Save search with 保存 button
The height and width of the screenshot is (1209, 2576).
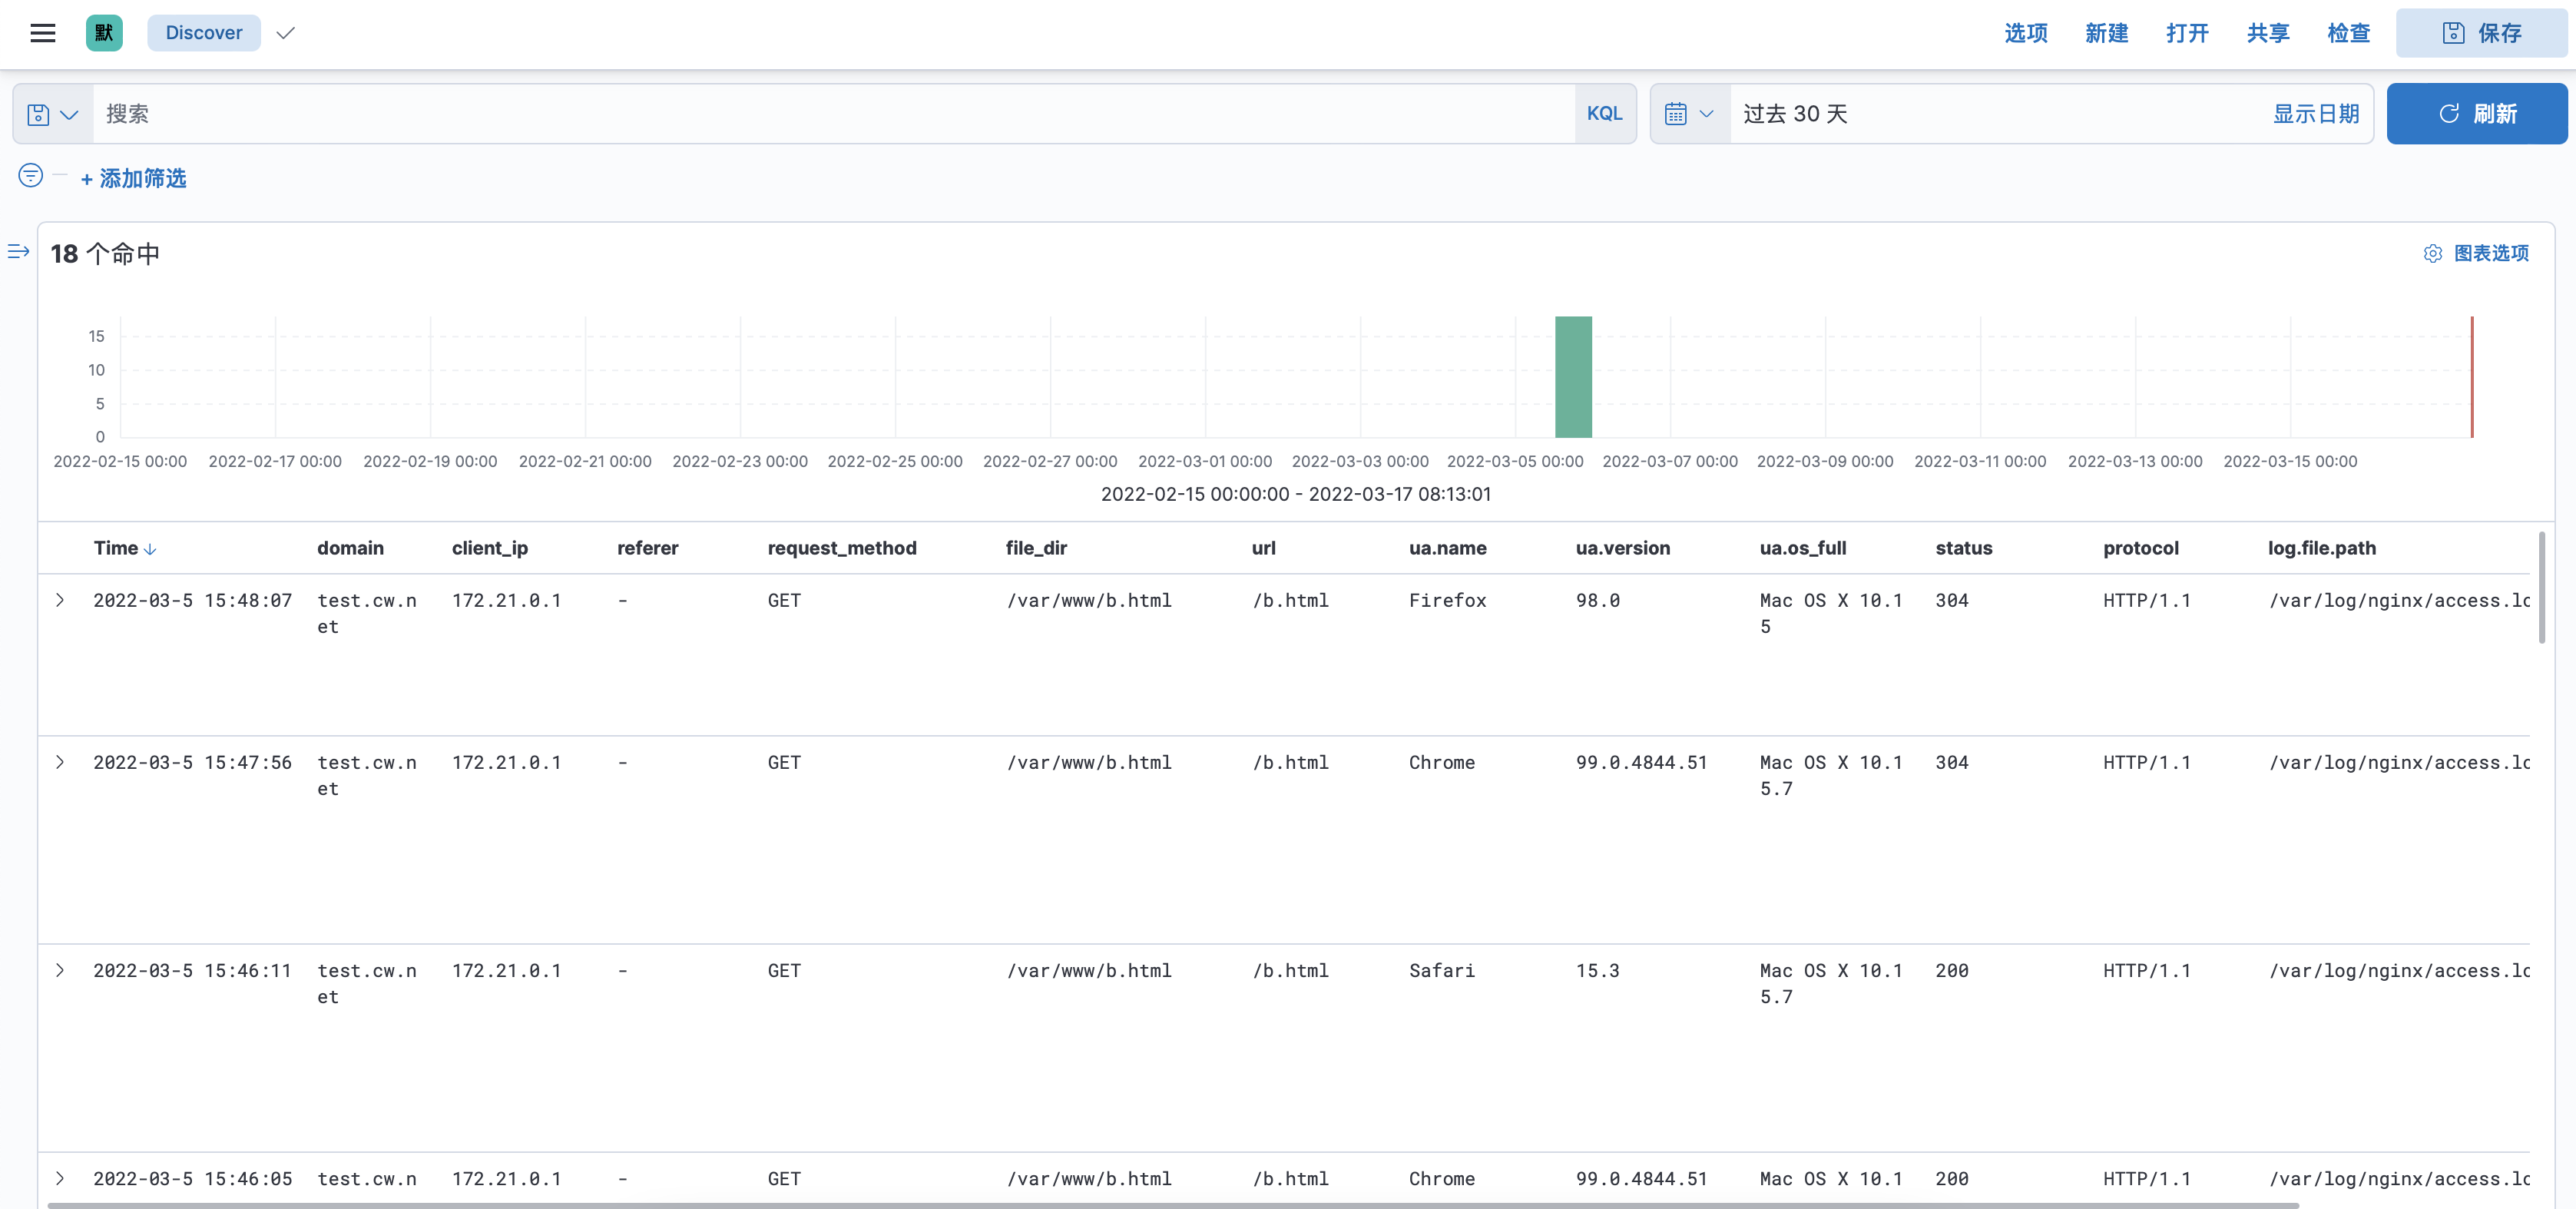coord(2481,33)
